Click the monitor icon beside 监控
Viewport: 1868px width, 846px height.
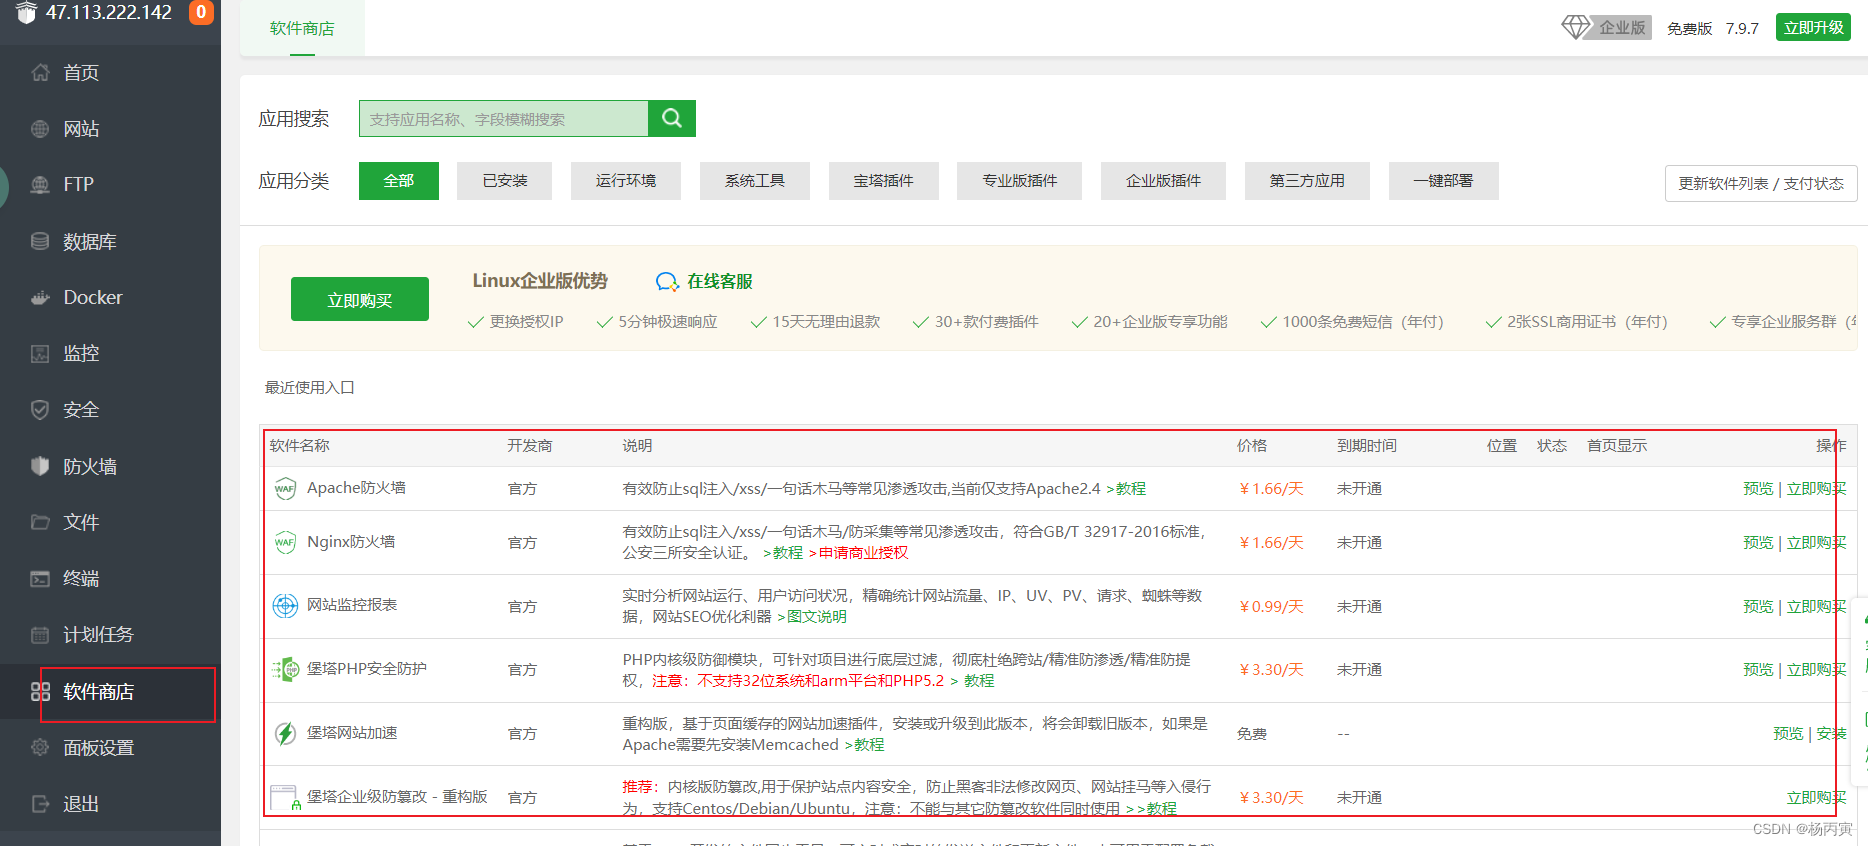tap(40, 353)
